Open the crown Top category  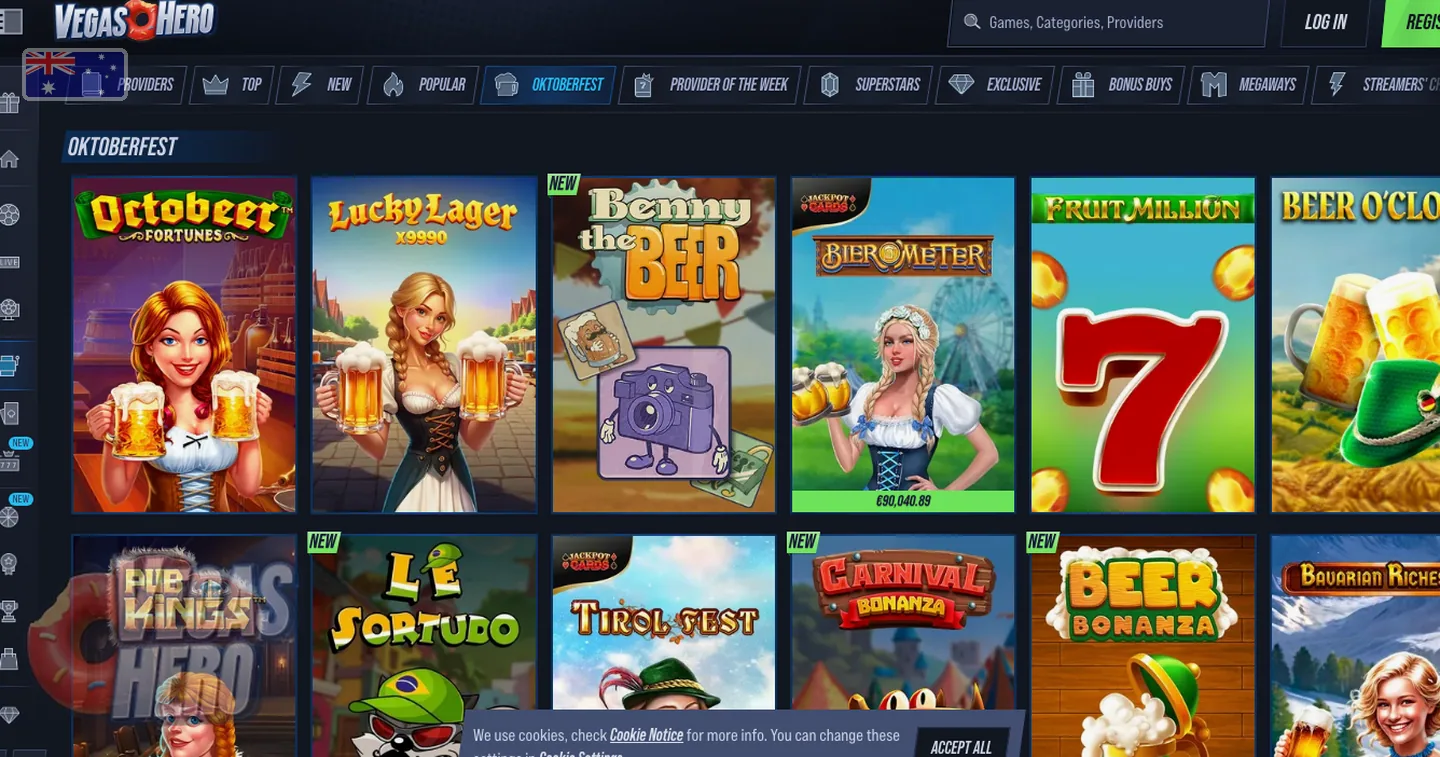232,85
